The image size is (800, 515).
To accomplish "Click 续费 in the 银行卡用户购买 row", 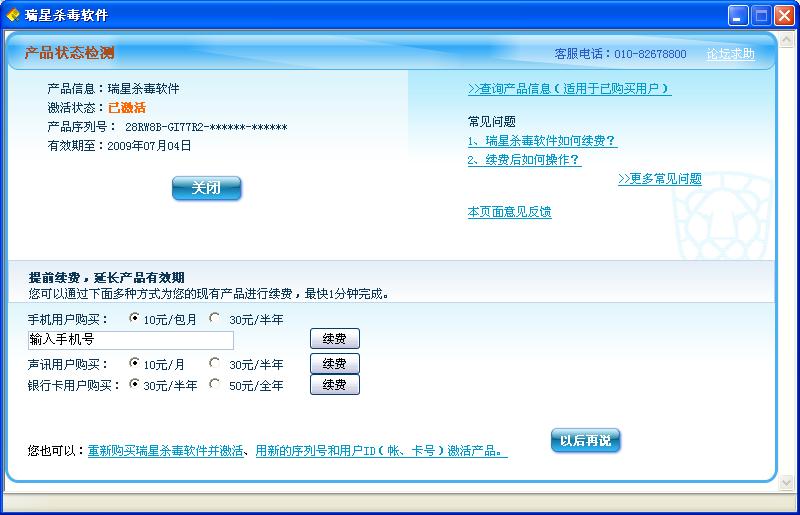I will tap(335, 384).
